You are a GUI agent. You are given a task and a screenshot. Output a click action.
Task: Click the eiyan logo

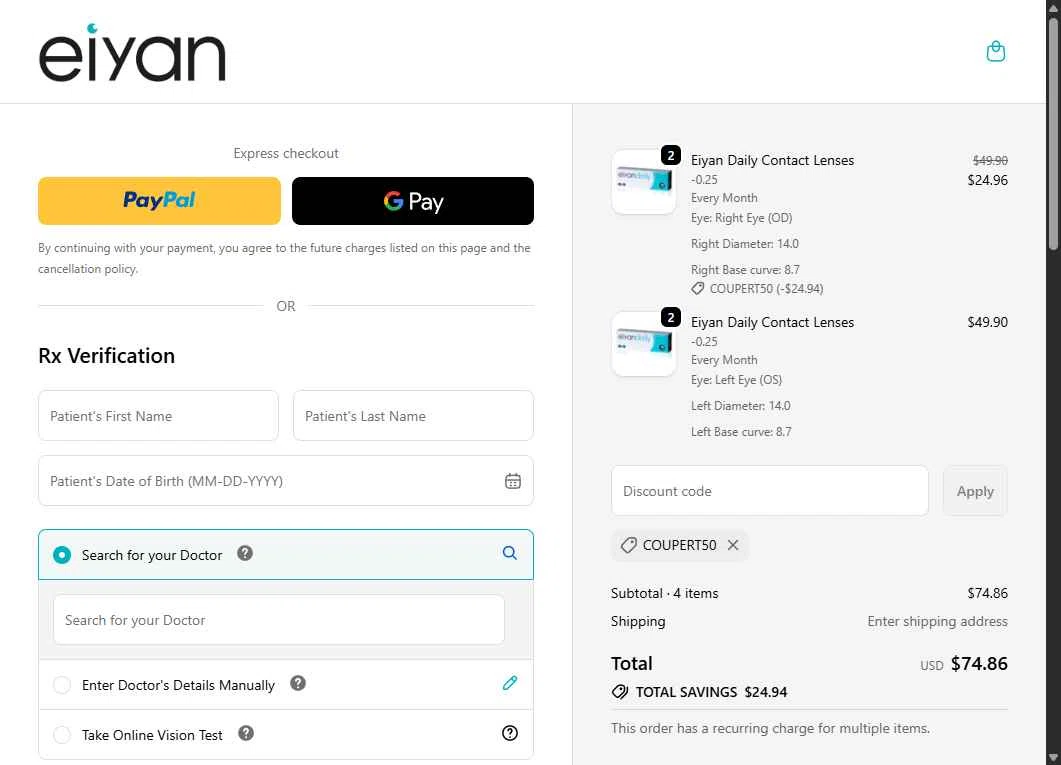132,53
